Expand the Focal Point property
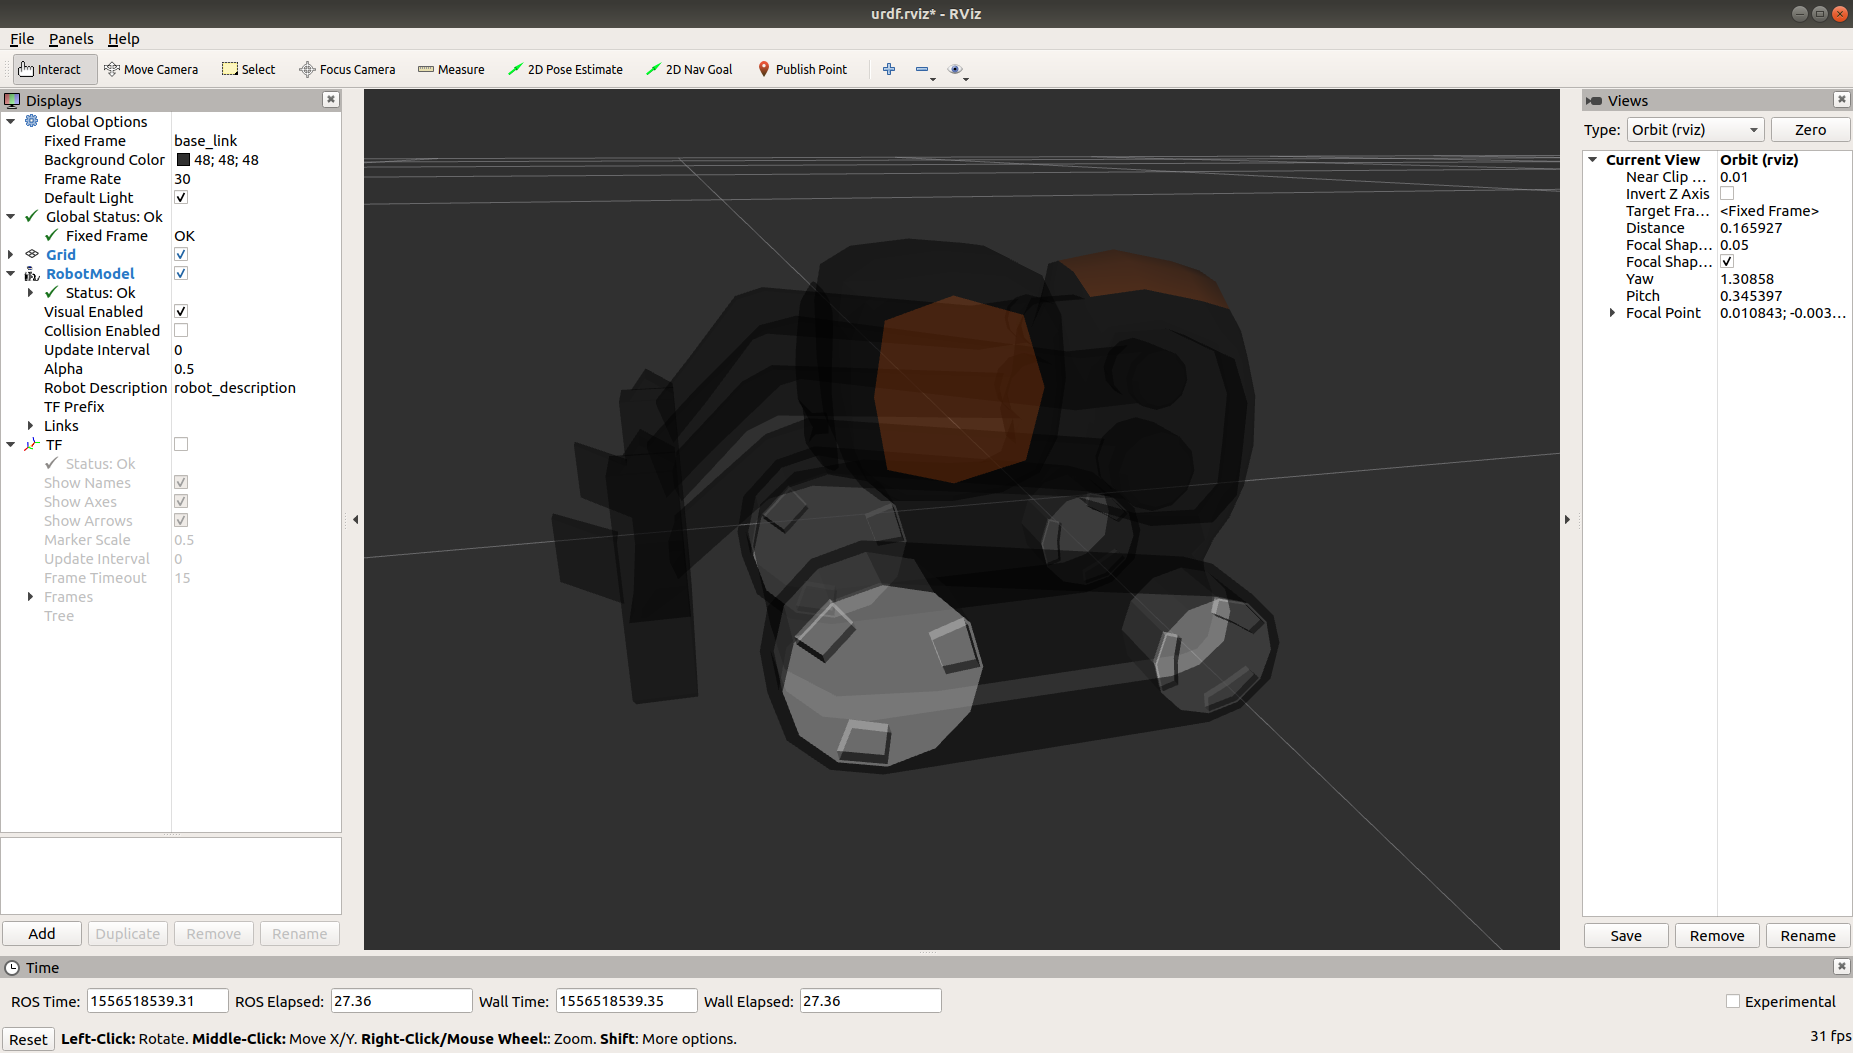Viewport: 1853px width, 1053px height. 1612,313
